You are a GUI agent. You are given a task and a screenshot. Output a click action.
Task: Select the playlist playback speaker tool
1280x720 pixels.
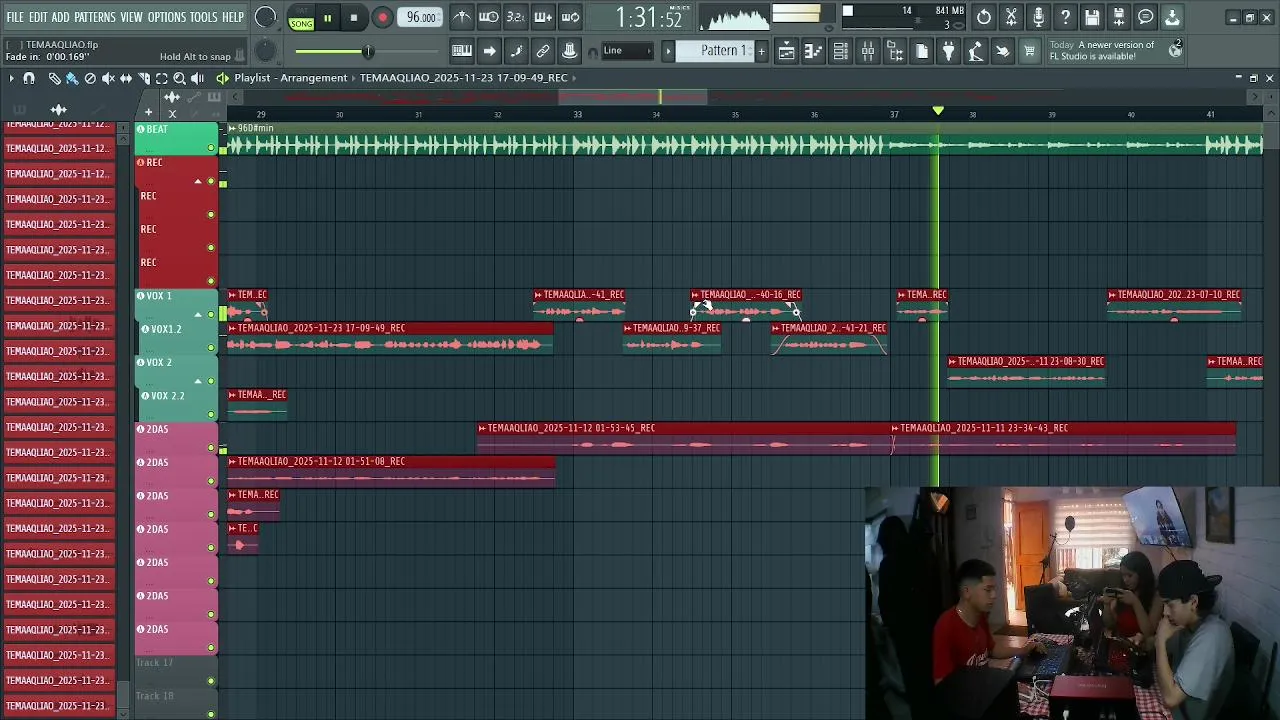198,78
